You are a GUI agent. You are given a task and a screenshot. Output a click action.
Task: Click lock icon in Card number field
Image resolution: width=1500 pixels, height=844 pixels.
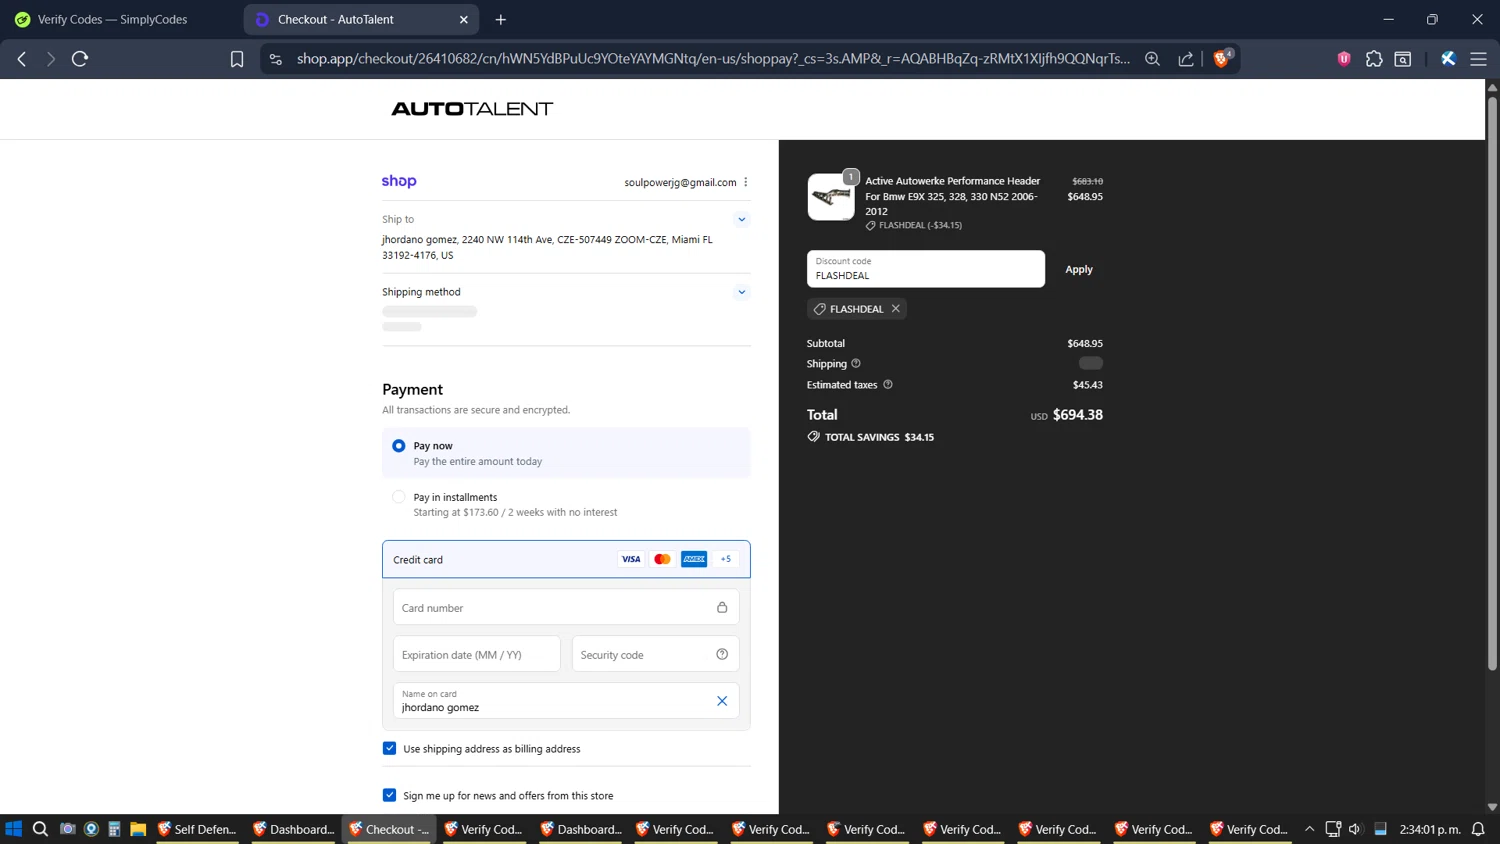point(722,607)
